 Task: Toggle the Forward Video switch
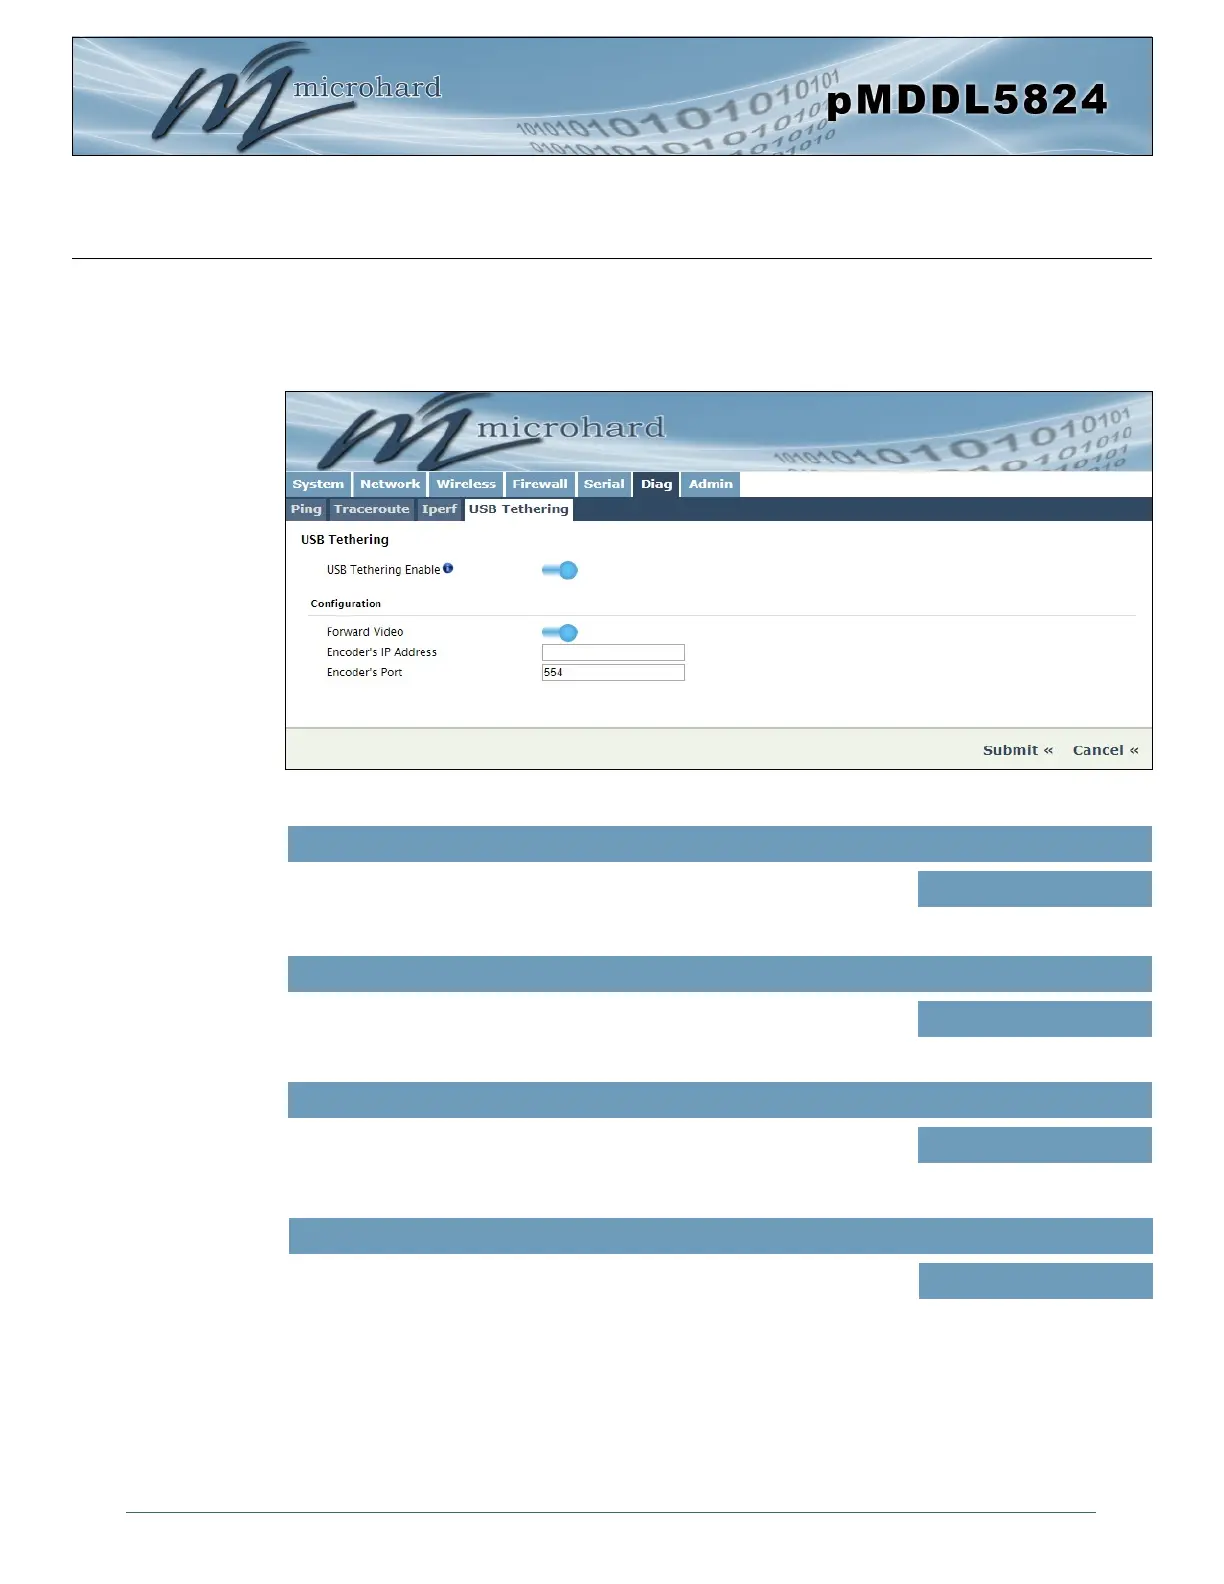click(560, 632)
